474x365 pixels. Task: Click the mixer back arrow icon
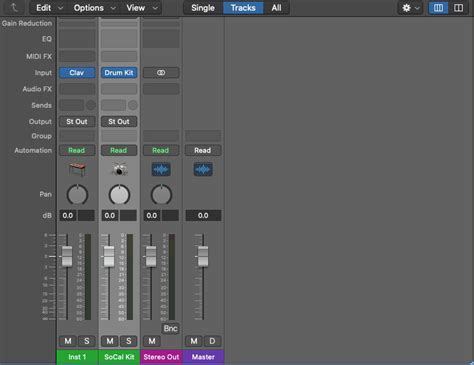click(x=14, y=7)
